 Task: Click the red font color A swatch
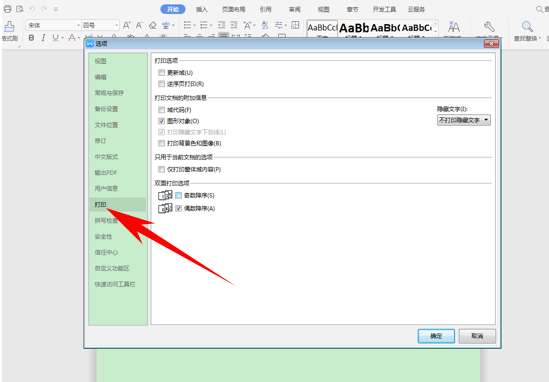point(72,38)
